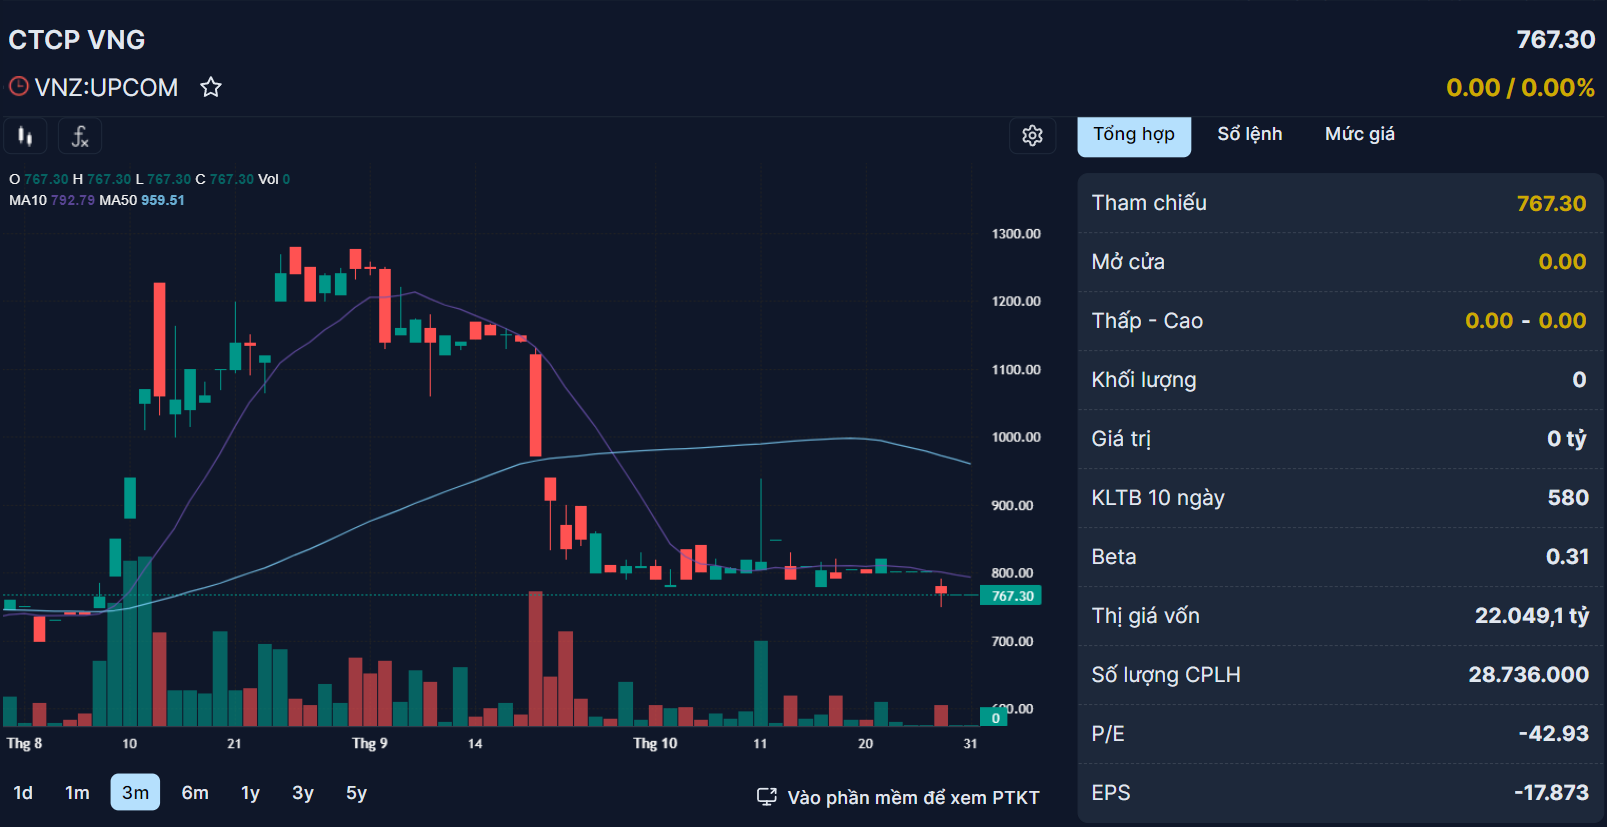Image resolution: width=1607 pixels, height=827 pixels.
Task: Select the 6m timeframe
Action: pyautogui.click(x=195, y=793)
